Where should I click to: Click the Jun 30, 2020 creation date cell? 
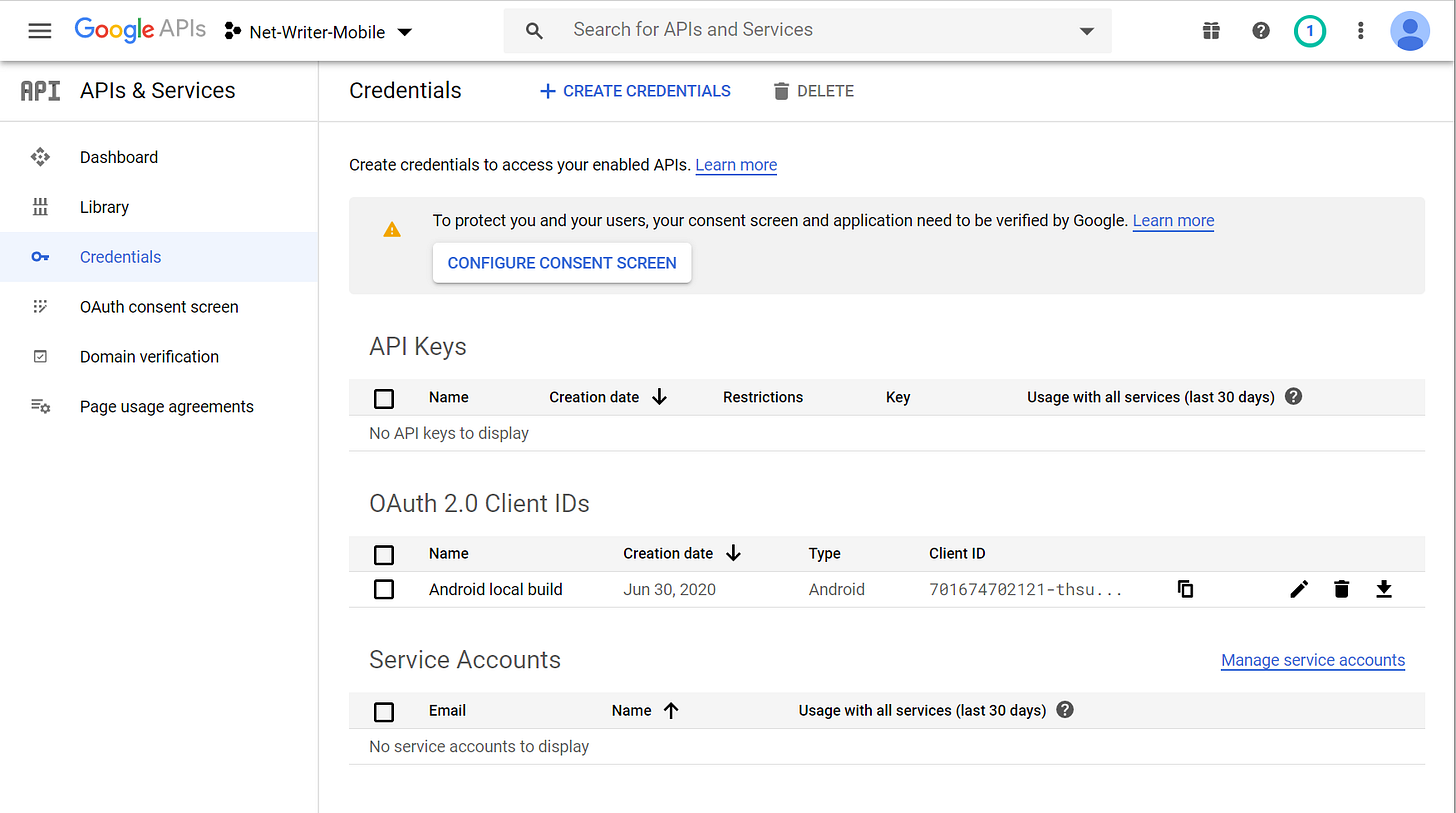tap(669, 589)
